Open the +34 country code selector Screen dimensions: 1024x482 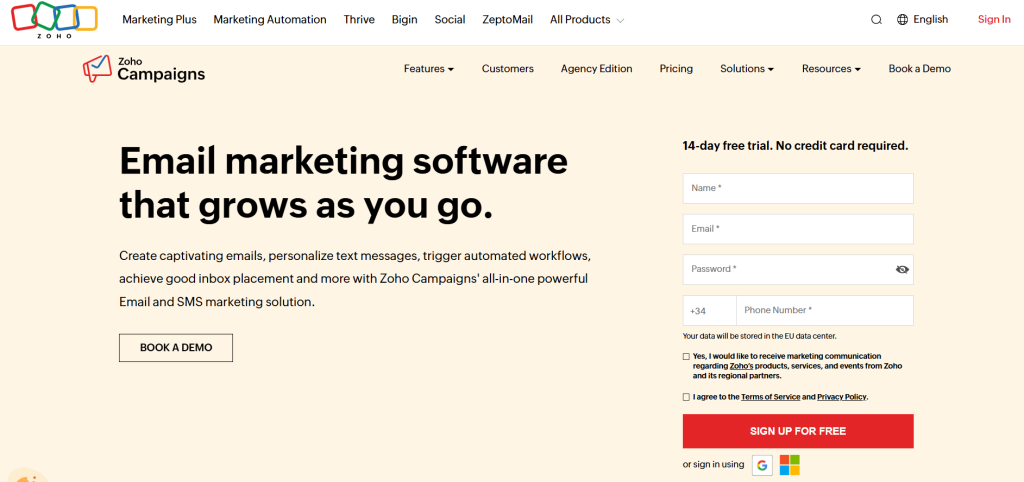[x=709, y=310]
